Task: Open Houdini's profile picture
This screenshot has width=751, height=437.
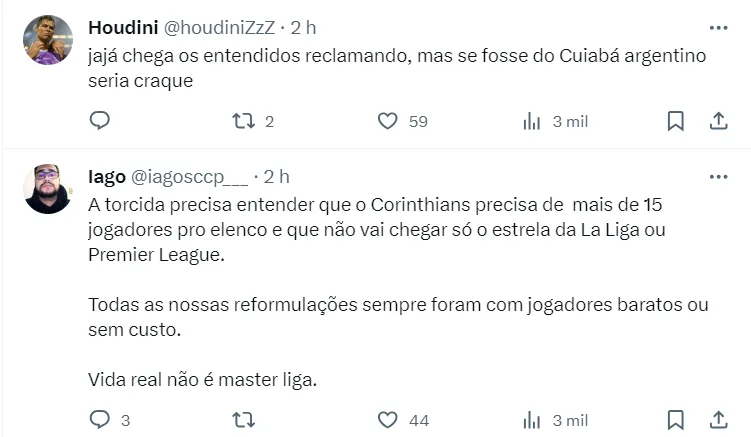Action: (48, 40)
